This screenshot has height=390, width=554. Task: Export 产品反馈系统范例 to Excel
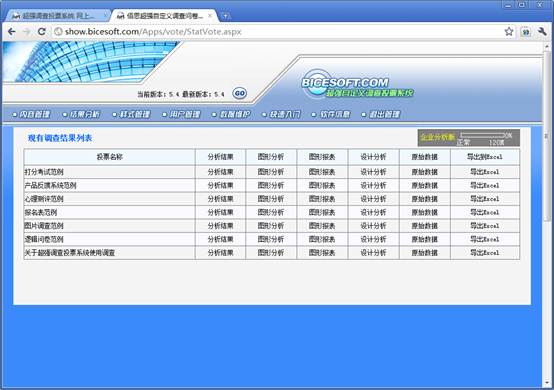click(485, 185)
